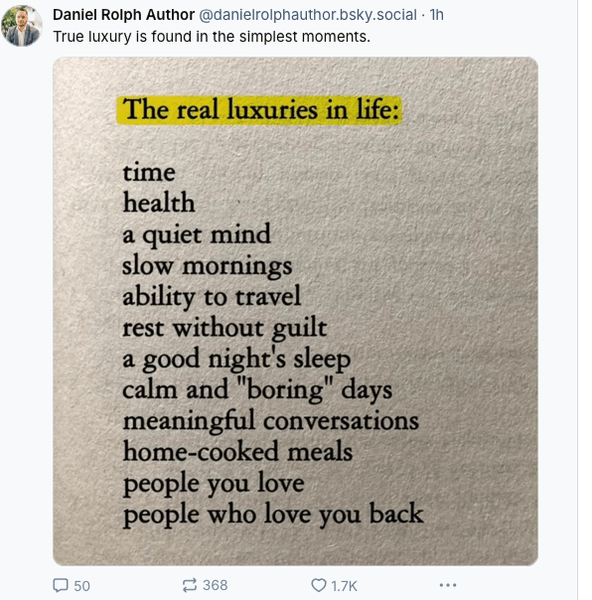The image size is (592, 600).
Task: Click the 'meaningful conversations' line in image
Action: [x=271, y=421]
